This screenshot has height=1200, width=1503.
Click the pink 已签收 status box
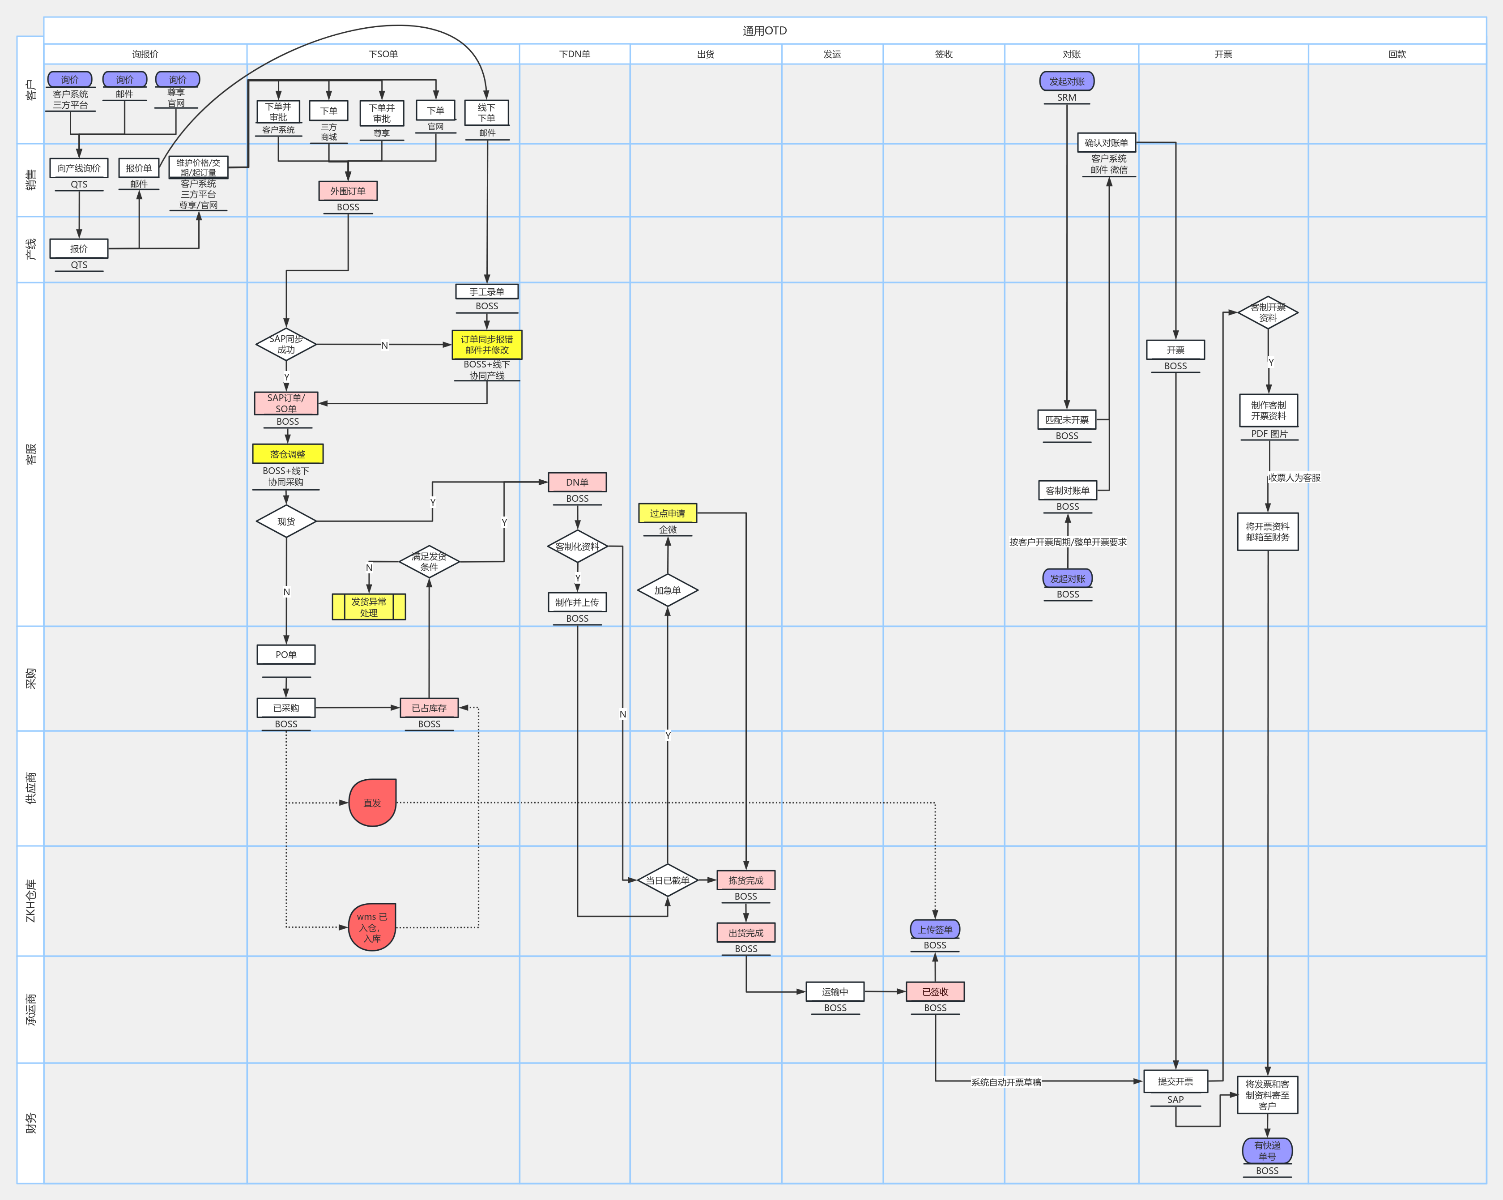(x=935, y=992)
